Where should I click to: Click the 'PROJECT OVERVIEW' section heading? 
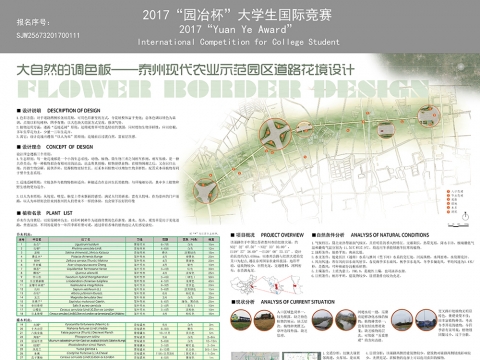[282, 235]
